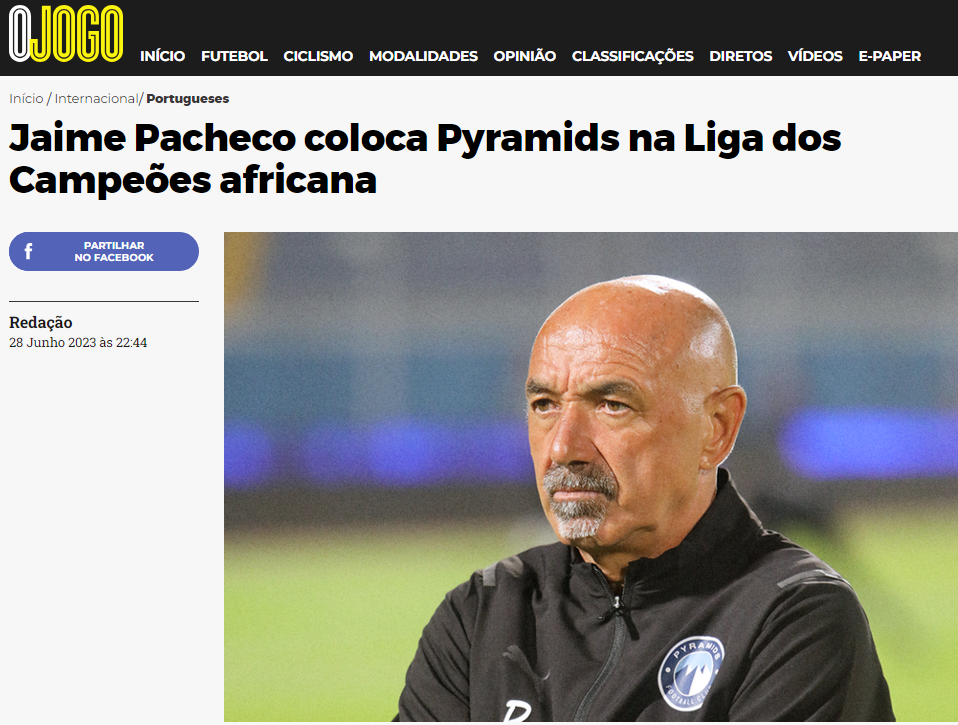Open the Ciclismo section
This screenshot has width=958, height=725.
tap(318, 56)
